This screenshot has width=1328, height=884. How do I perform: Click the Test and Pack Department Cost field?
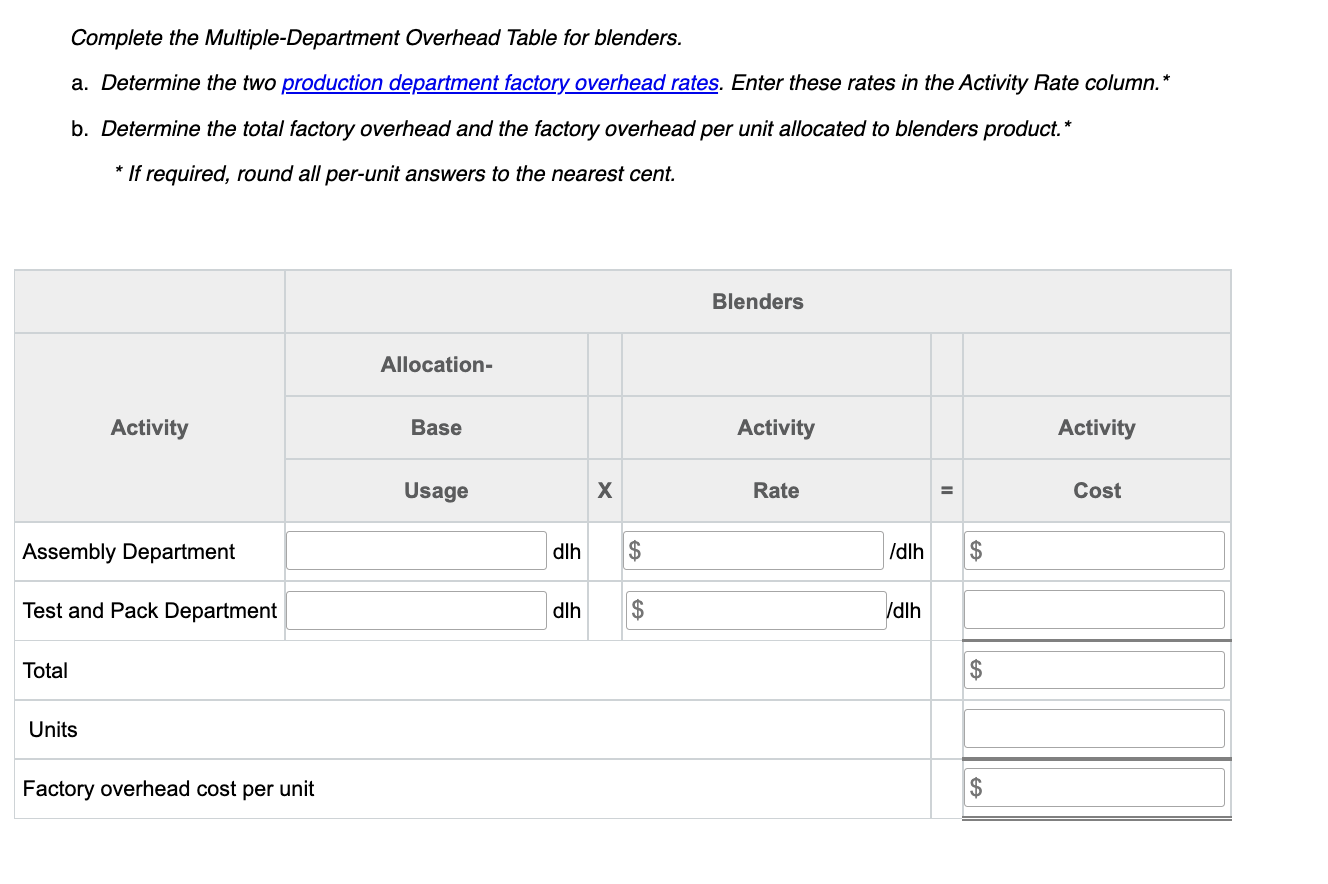point(1094,609)
